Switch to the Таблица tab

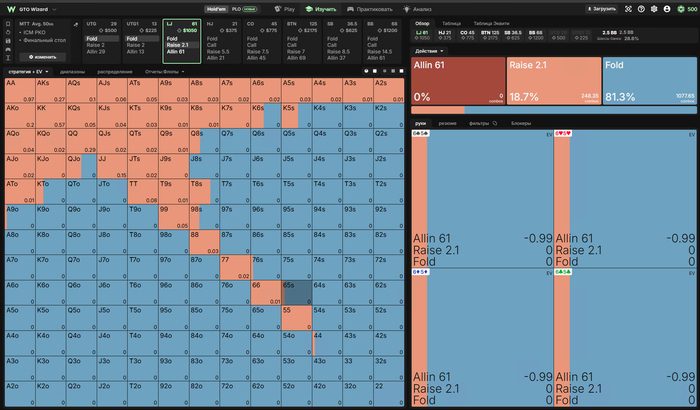coord(451,23)
